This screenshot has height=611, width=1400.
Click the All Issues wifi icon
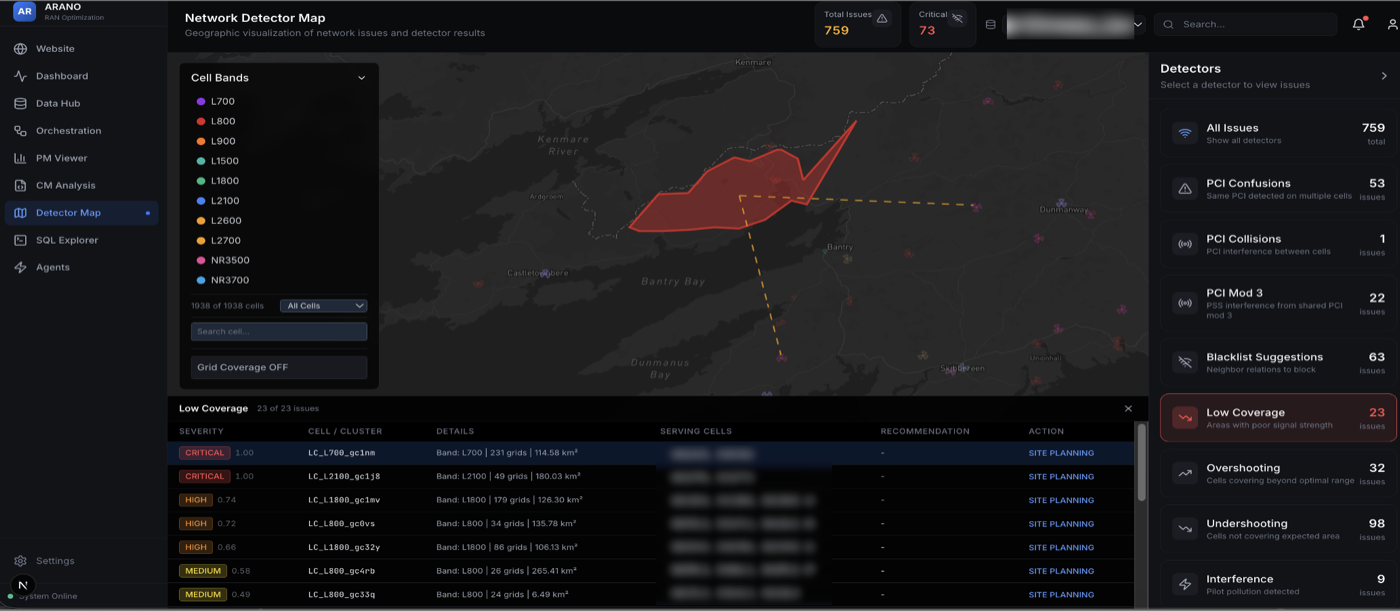tap(1185, 133)
